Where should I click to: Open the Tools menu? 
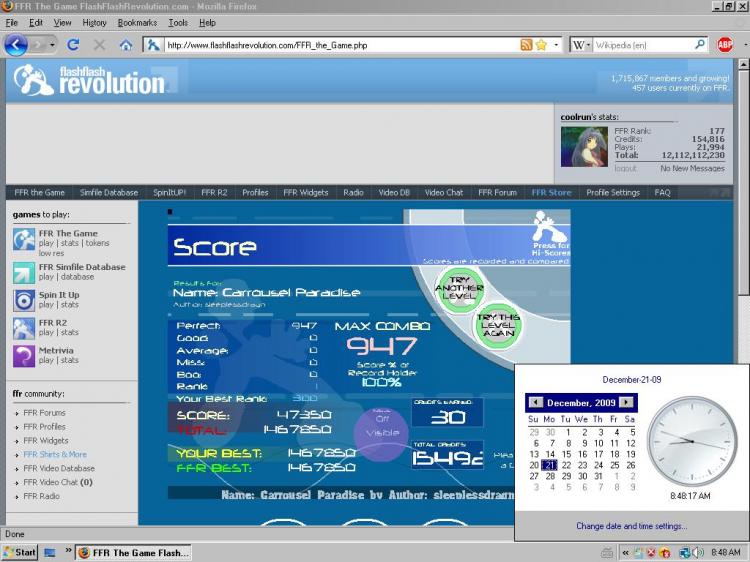click(x=178, y=22)
